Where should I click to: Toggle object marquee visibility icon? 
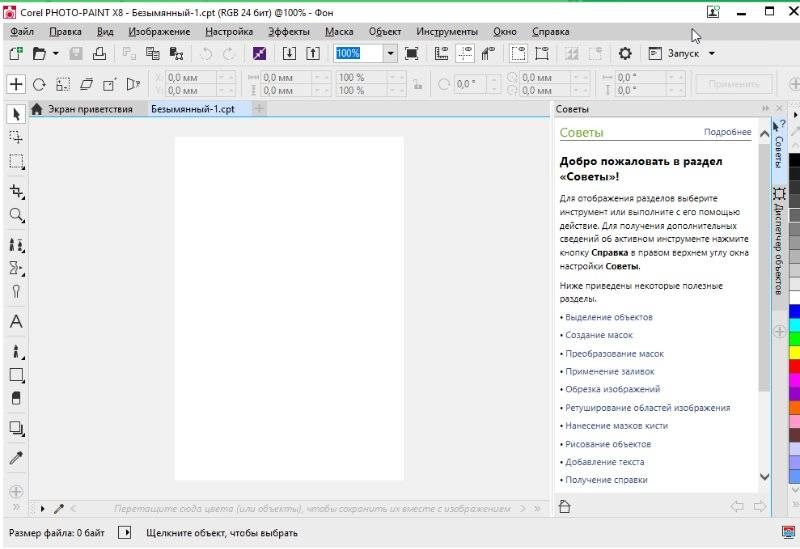(x=542, y=53)
